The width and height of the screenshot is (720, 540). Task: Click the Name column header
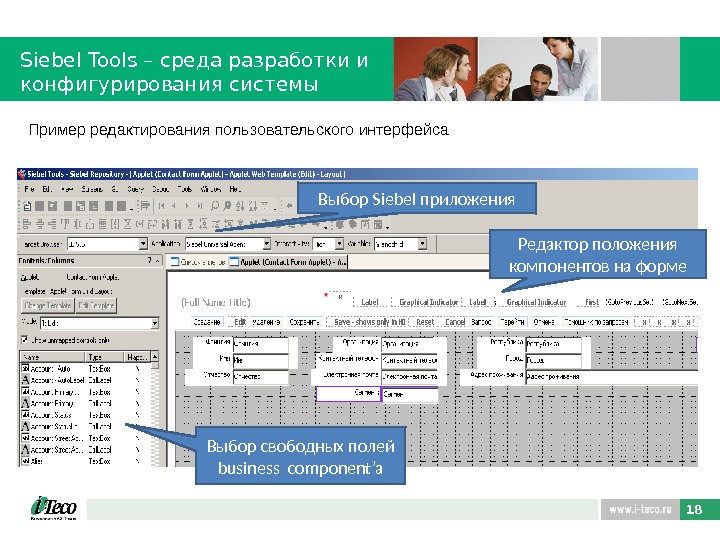[x=52, y=357]
